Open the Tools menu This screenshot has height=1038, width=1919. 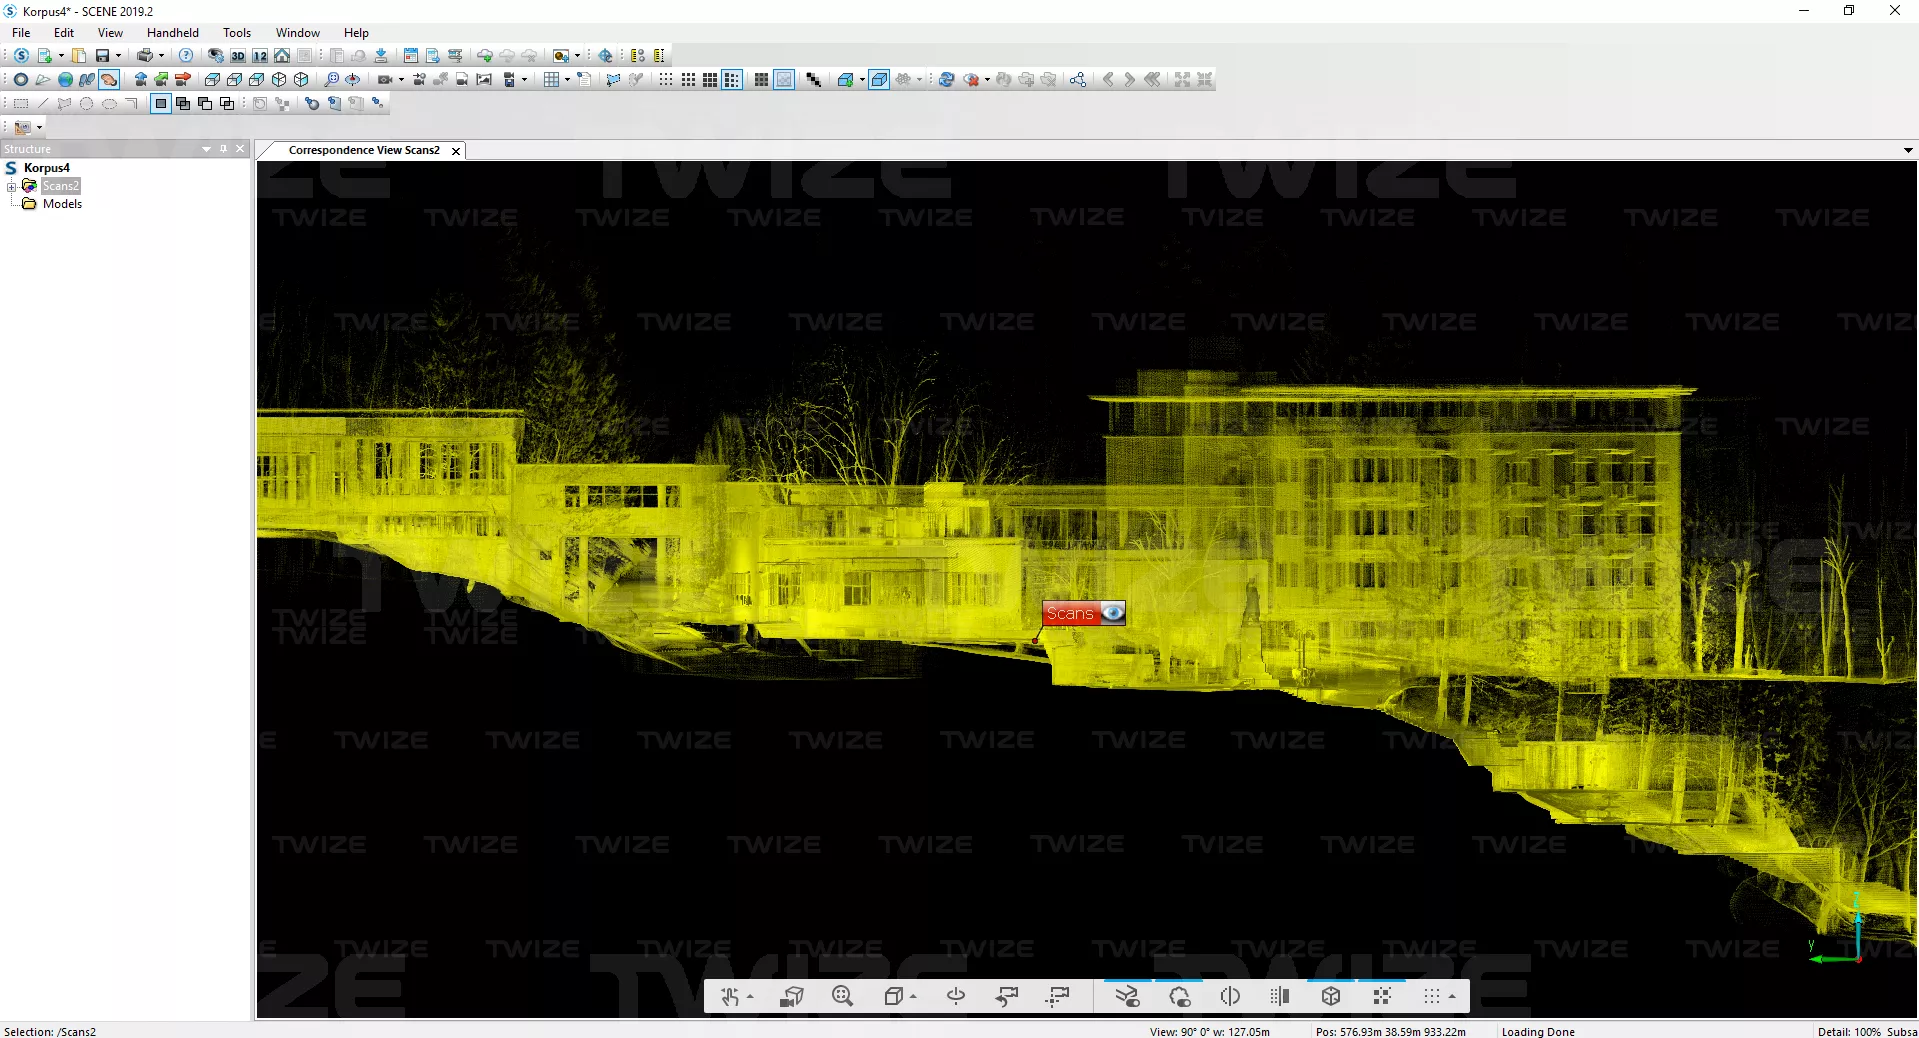237,33
